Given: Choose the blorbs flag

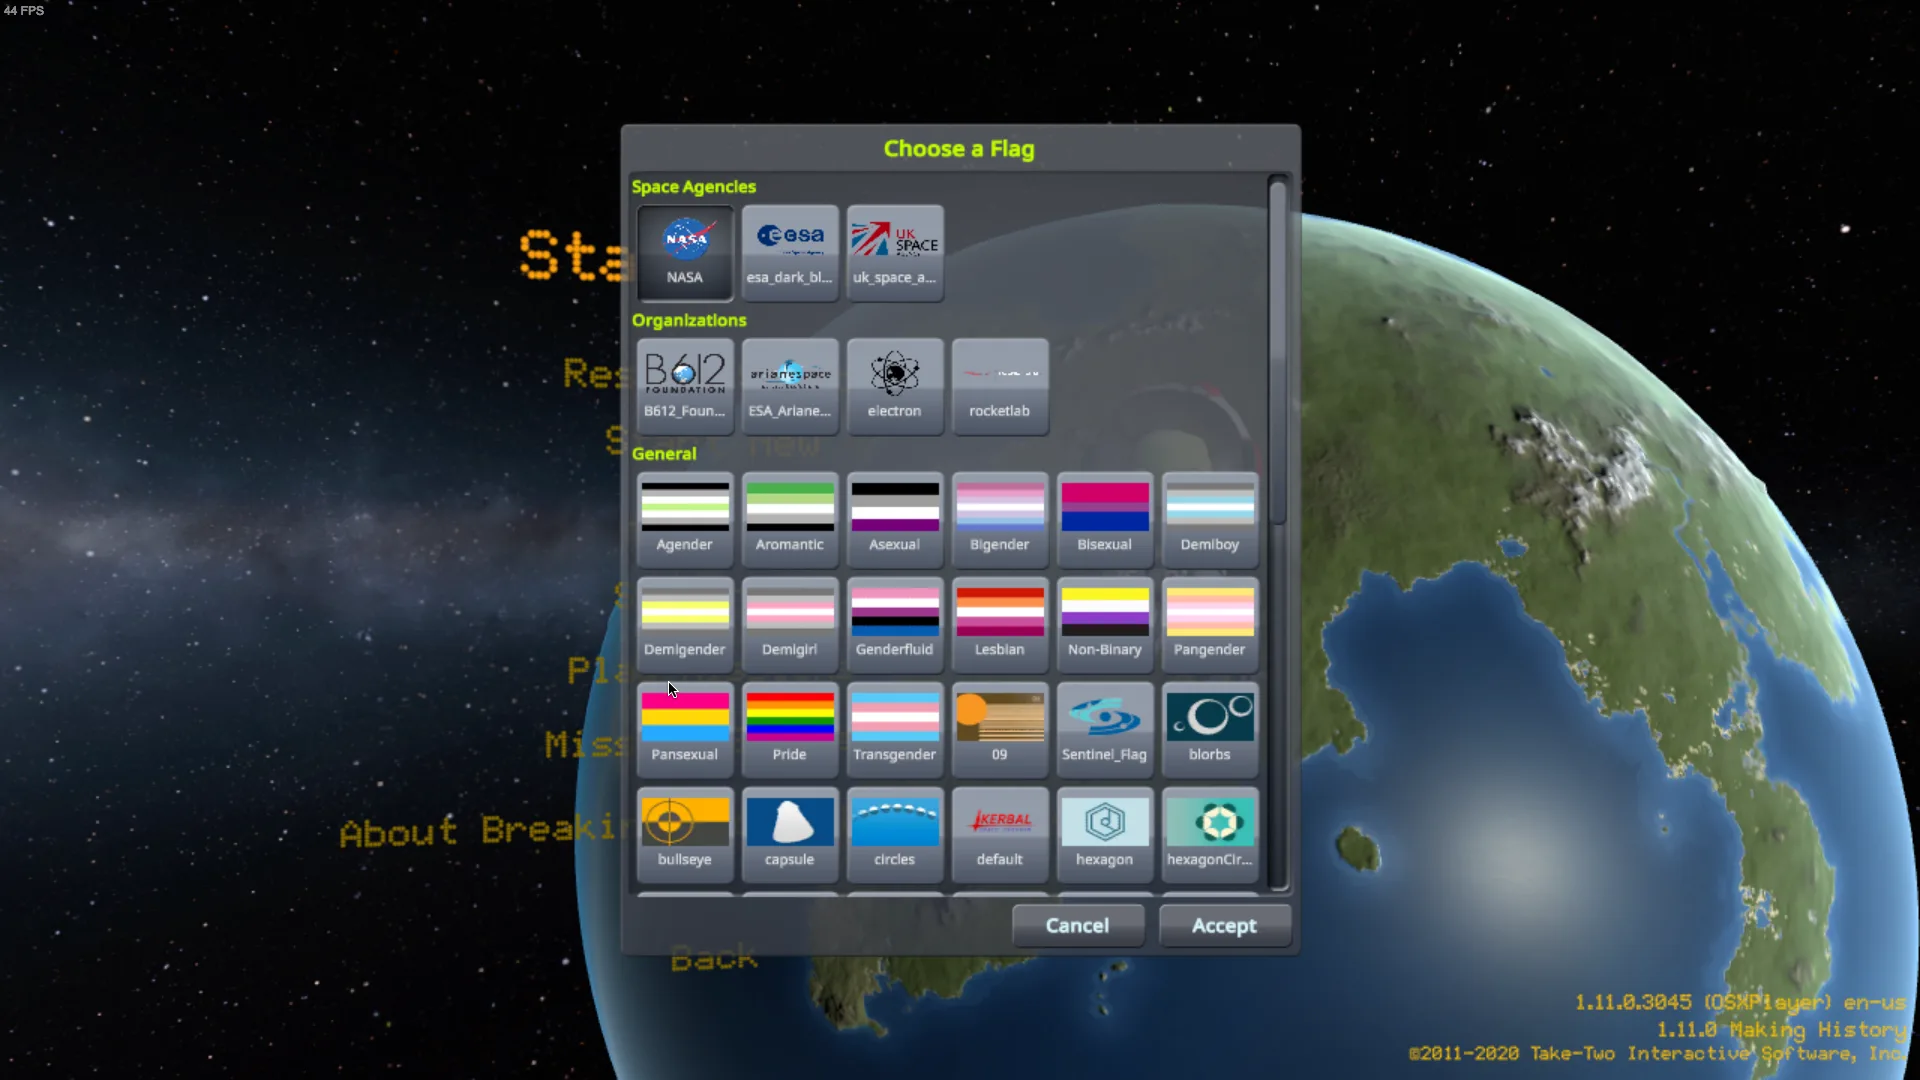Looking at the screenshot, I should click(x=1210, y=730).
